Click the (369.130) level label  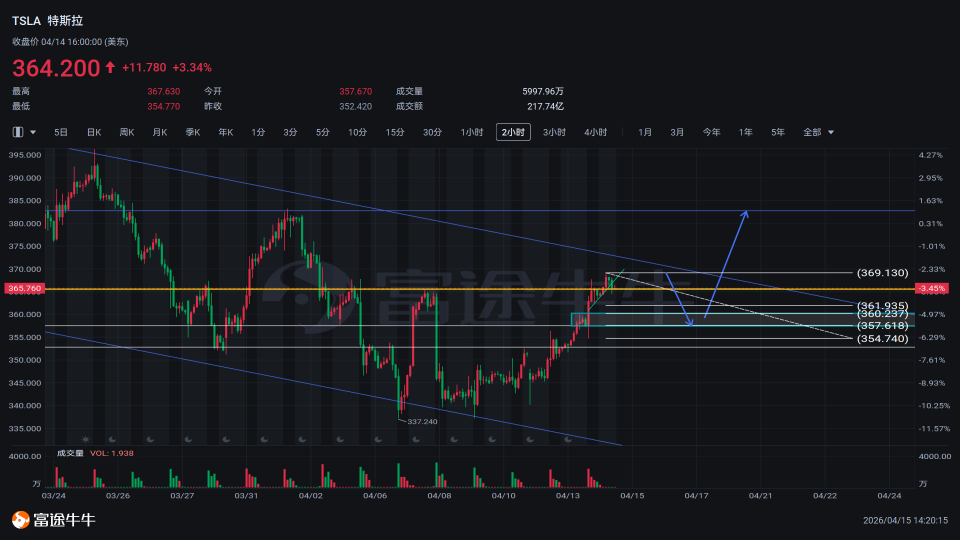pyautogui.click(x=883, y=272)
